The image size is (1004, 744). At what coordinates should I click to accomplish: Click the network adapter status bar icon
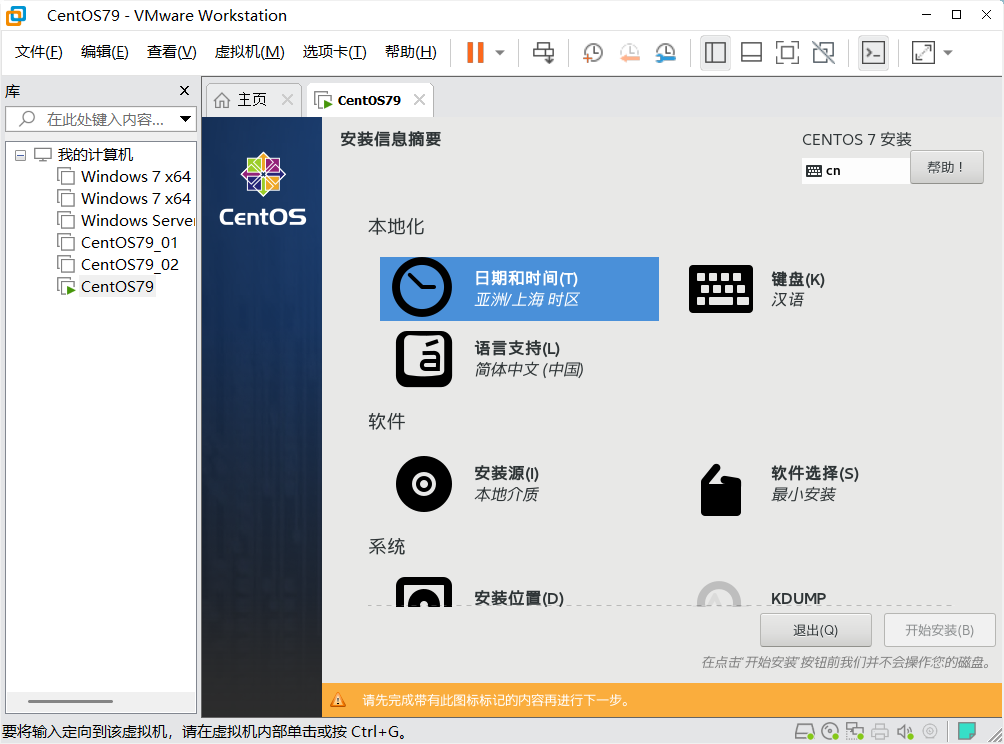pos(855,731)
